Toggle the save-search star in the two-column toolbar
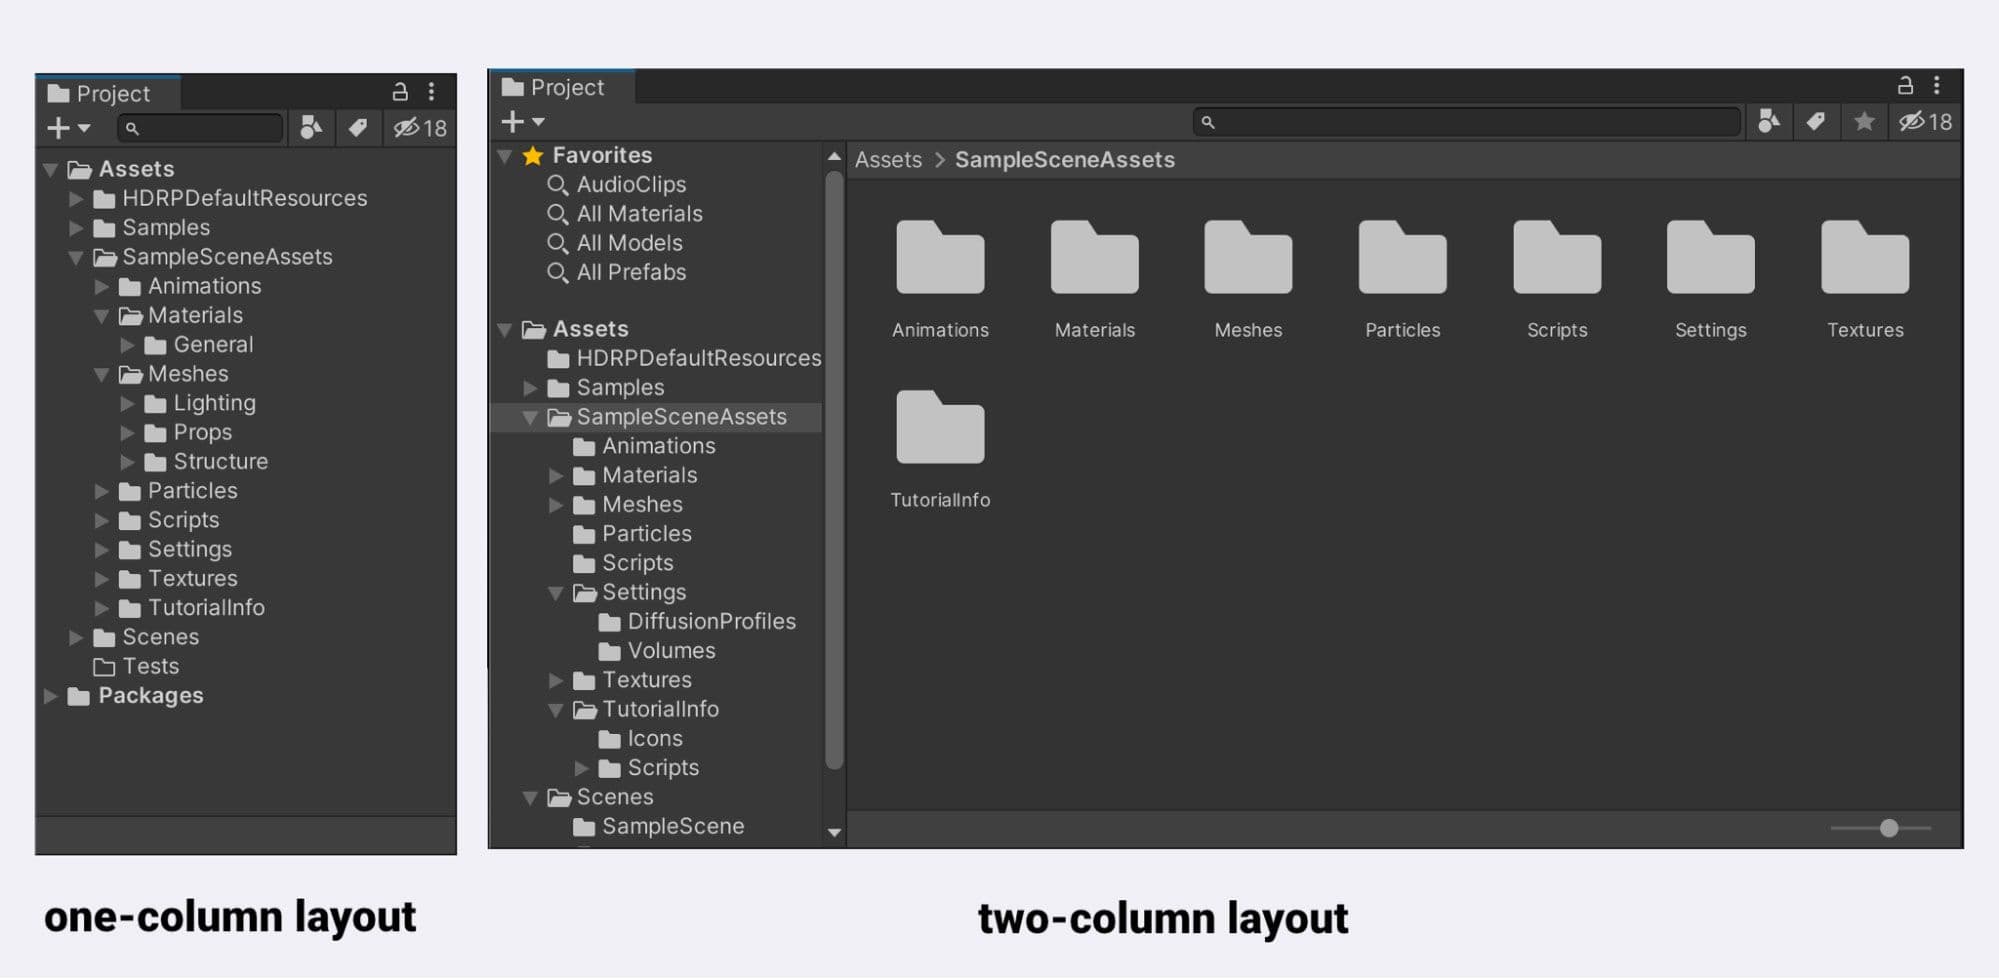This screenshot has width=1999, height=979. (1863, 122)
